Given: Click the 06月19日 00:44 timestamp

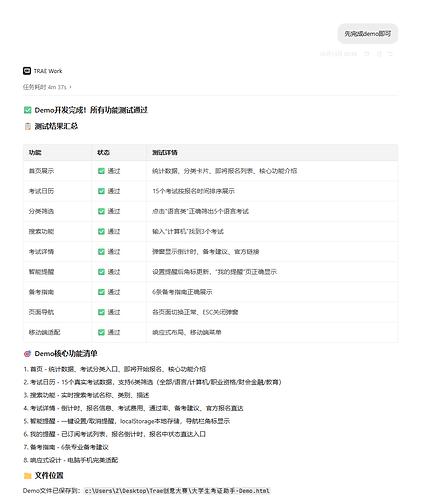Looking at the screenshot, I should (338, 54).
